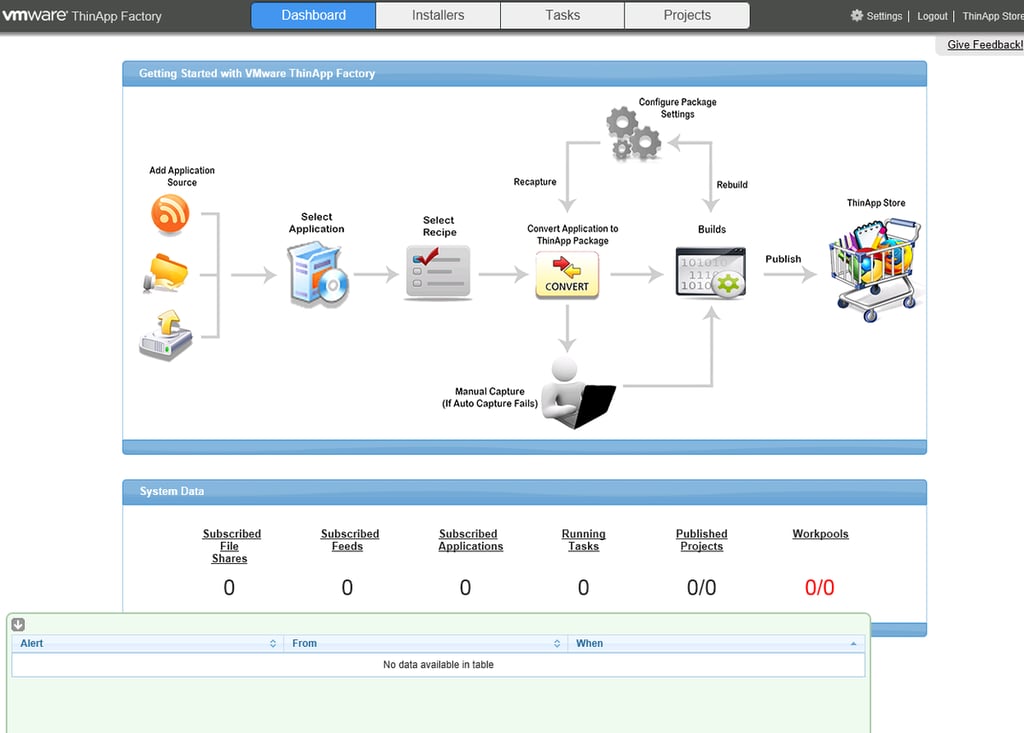Open the Workpools link

point(820,534)
